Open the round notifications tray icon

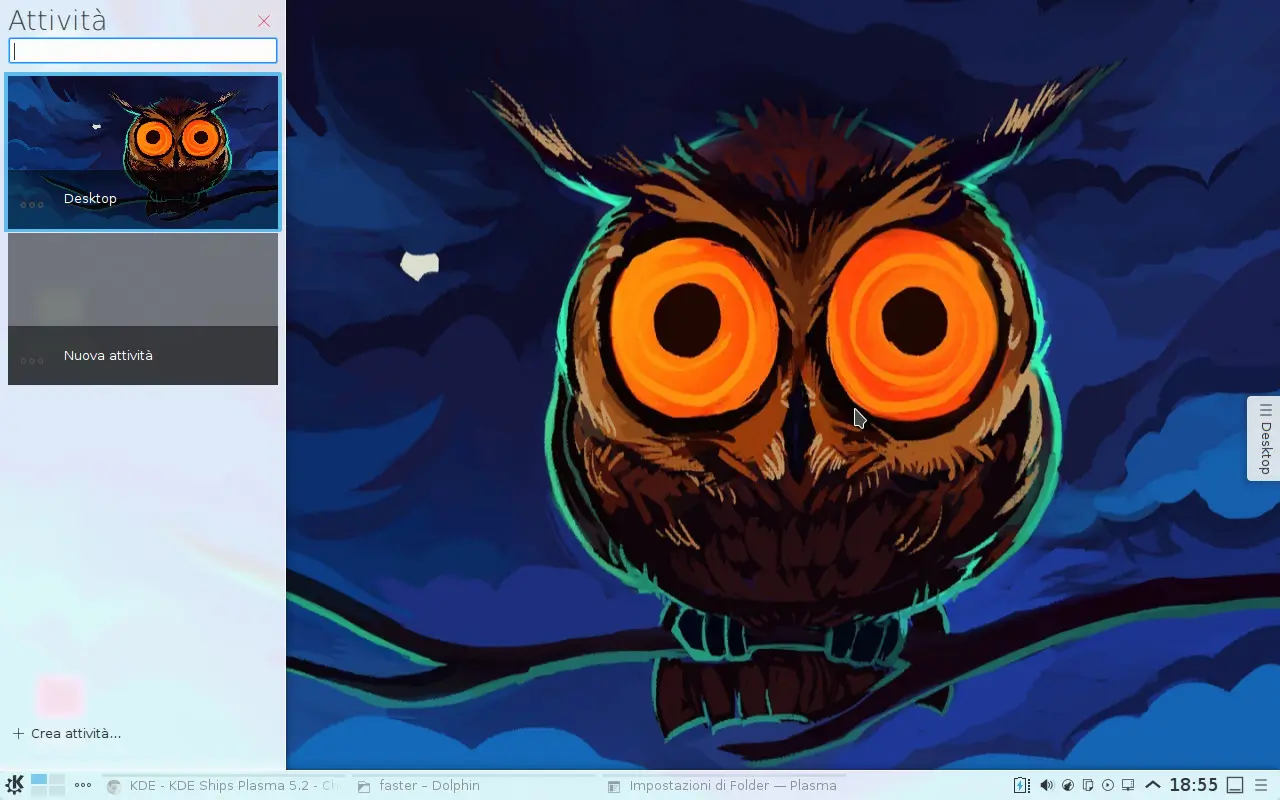[1068, 785]
